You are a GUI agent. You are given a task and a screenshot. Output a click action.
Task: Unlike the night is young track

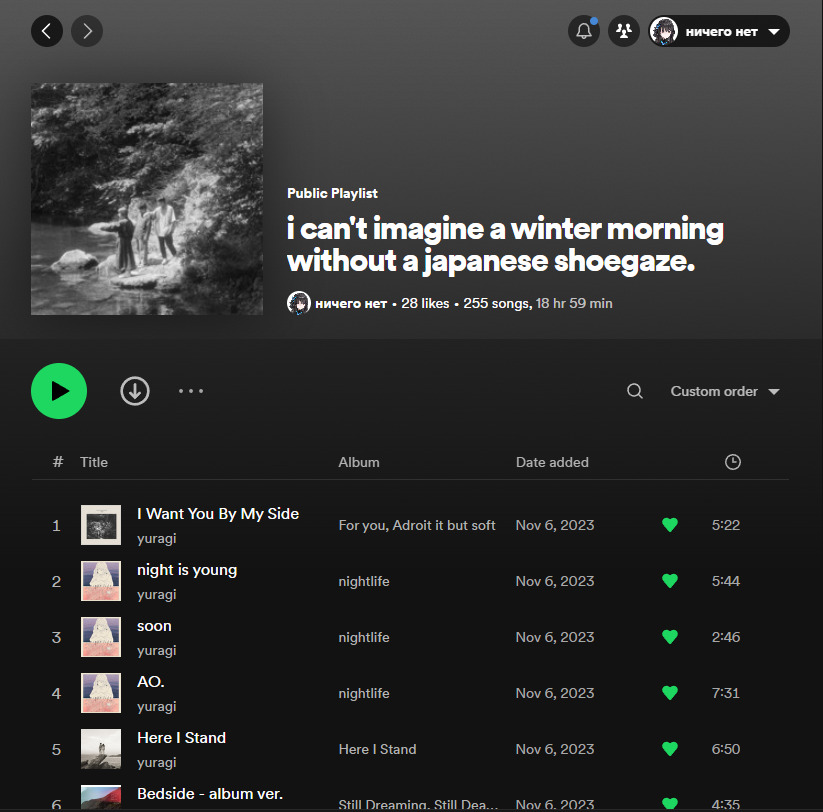(670, 581)
